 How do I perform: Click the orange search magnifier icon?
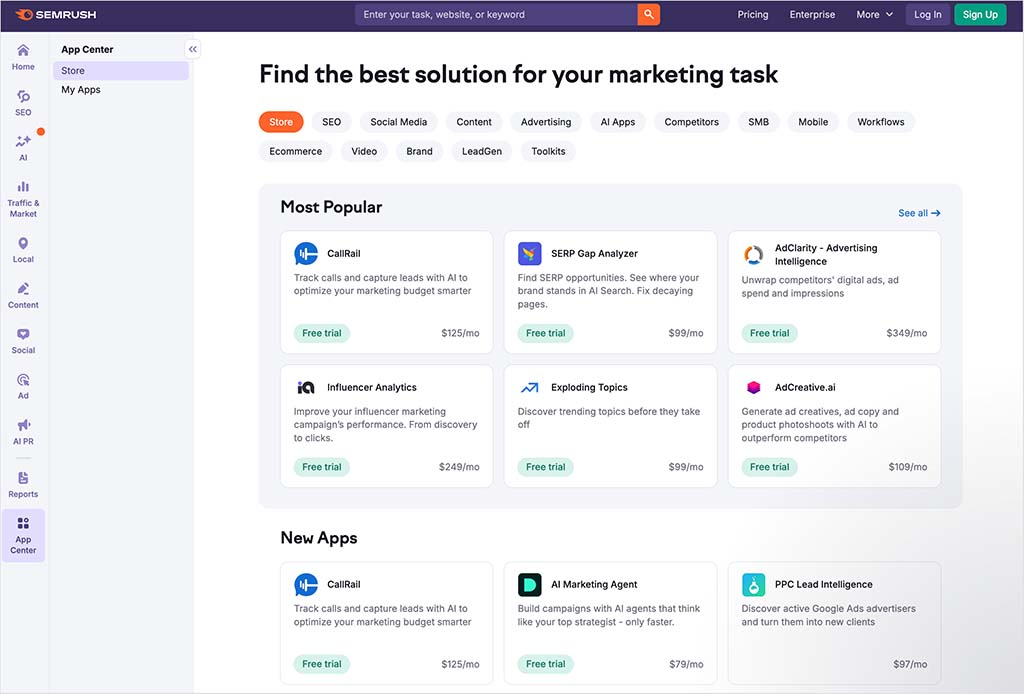click(x=648, y=14)
